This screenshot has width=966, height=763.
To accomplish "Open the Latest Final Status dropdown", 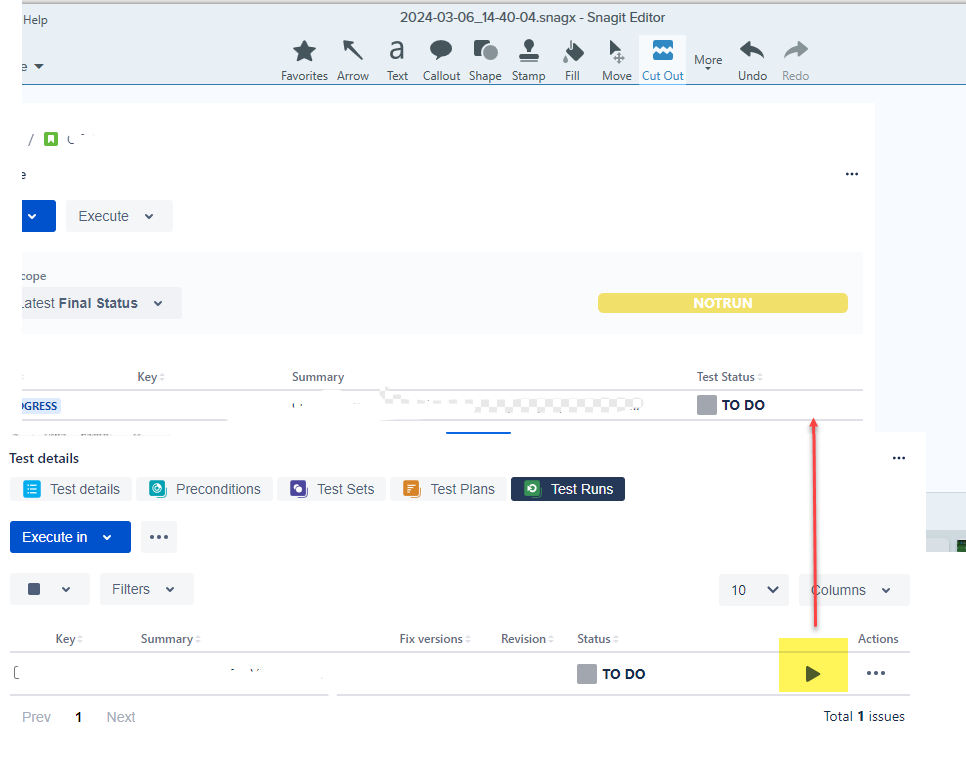I will pos(101,303).
